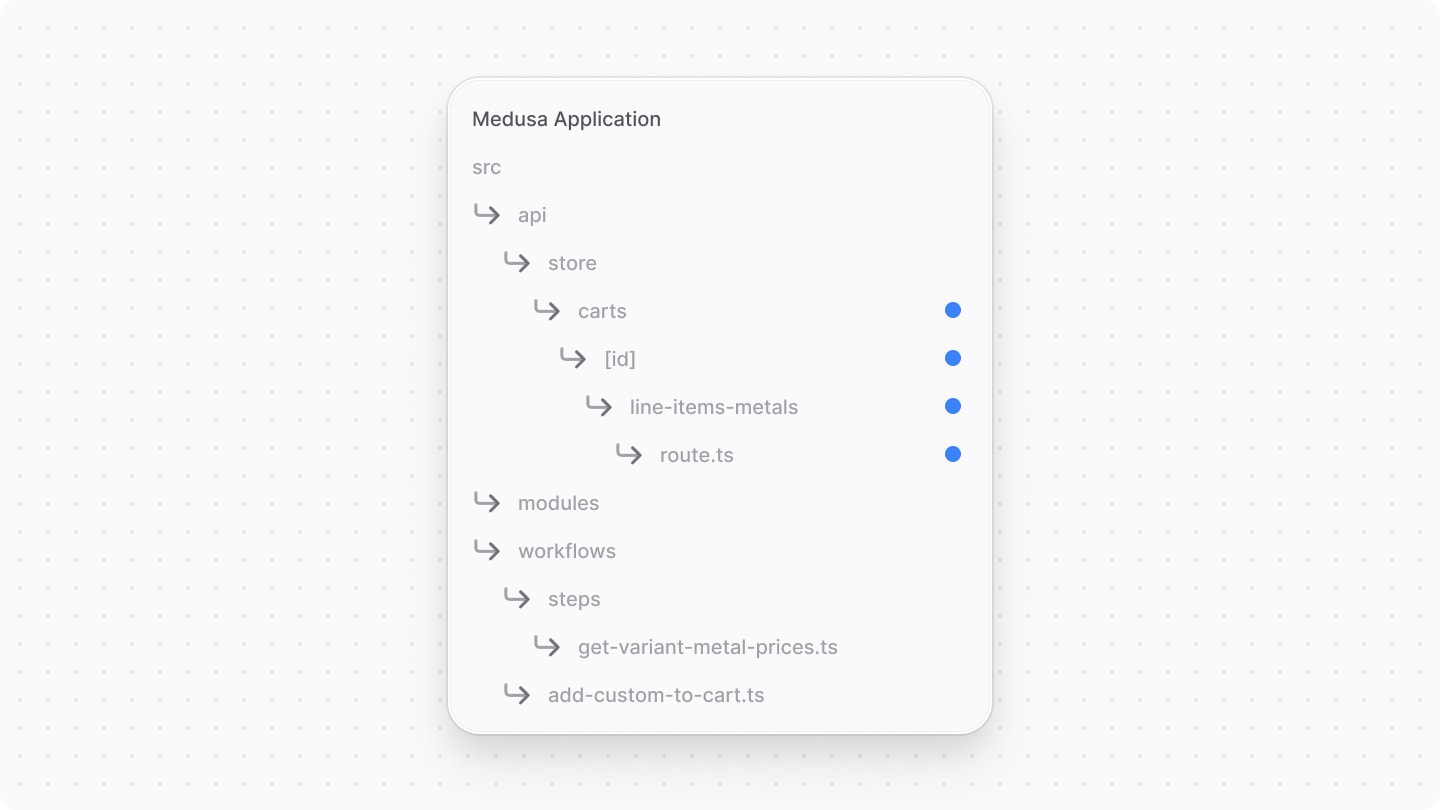1440x810 pixels.
Task: Click the blue dot on line-items-metals row
Action: [953, 406]
